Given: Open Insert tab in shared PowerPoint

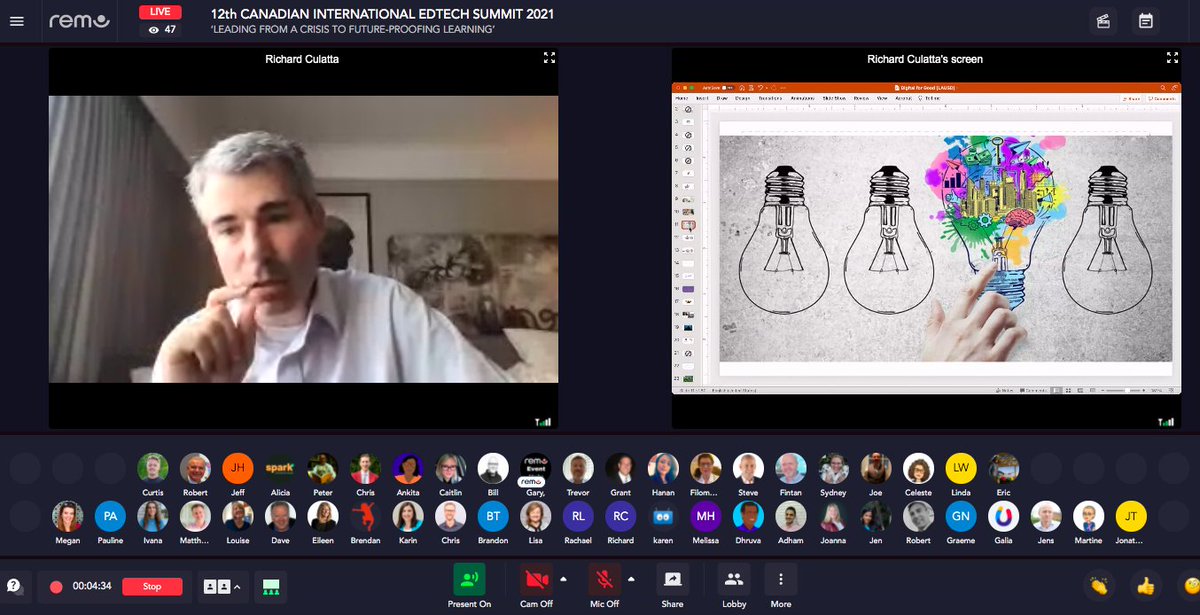Looking at the screenshot, I should tap(702, 98).
